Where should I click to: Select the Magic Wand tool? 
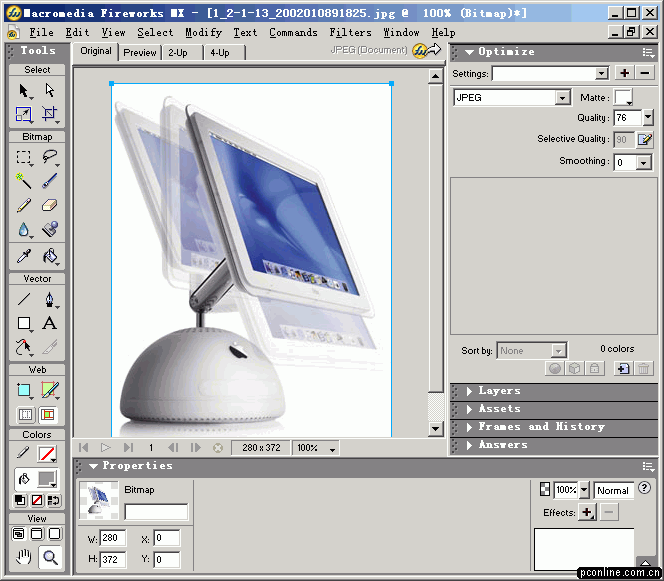coord(24,181)
